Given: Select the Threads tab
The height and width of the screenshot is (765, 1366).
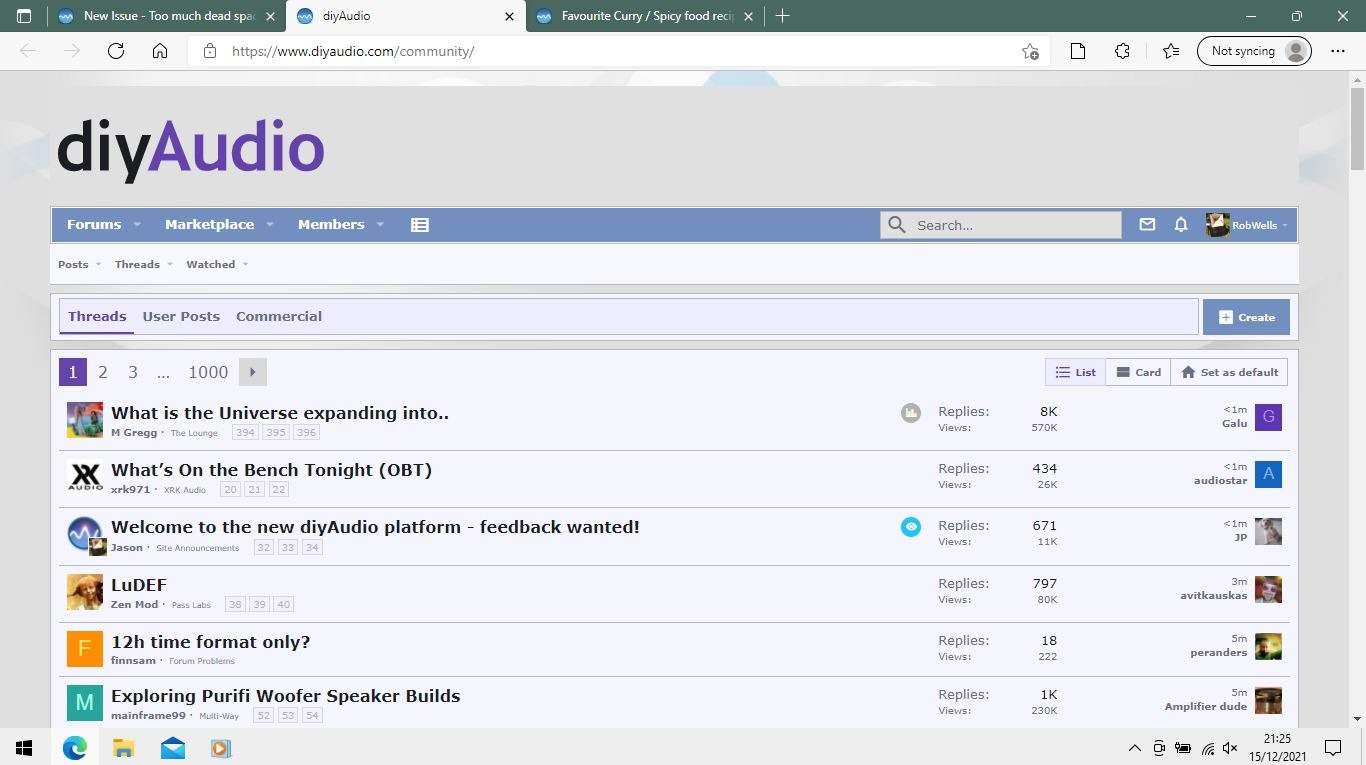Looking at the screenshot, I should coord(97,316).
